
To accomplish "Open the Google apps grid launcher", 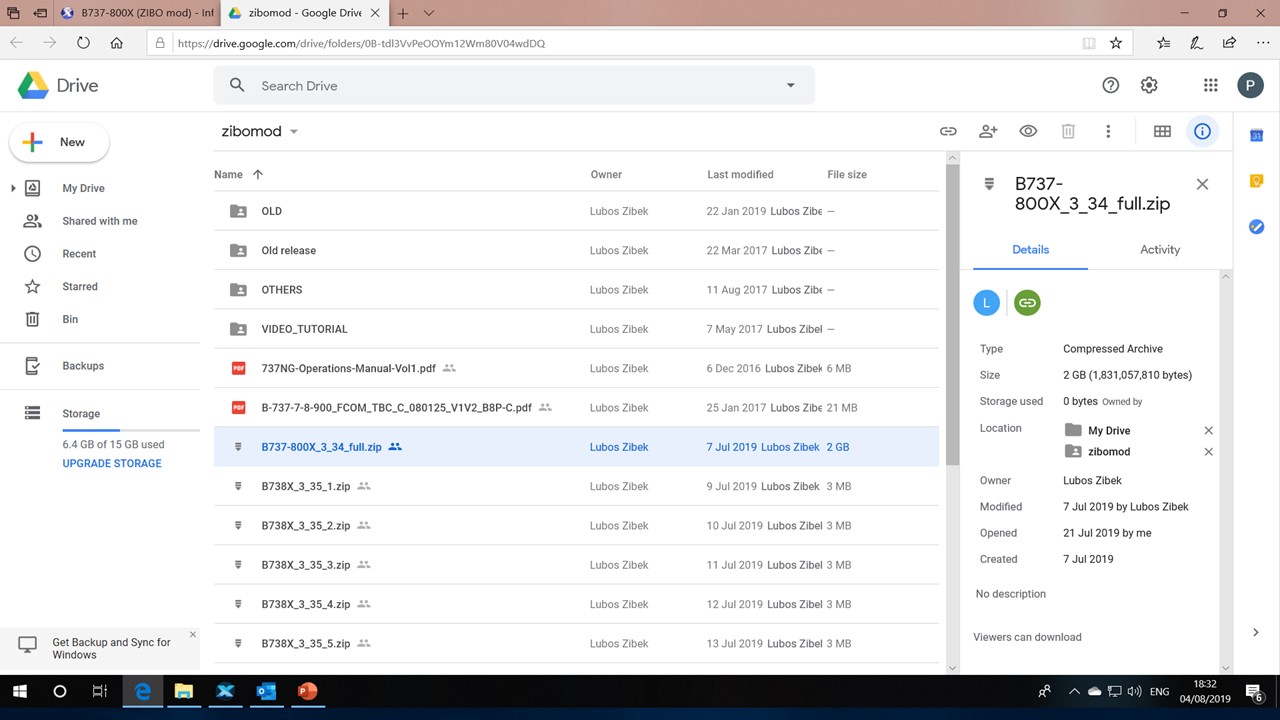I will [x=1210, y=85].
